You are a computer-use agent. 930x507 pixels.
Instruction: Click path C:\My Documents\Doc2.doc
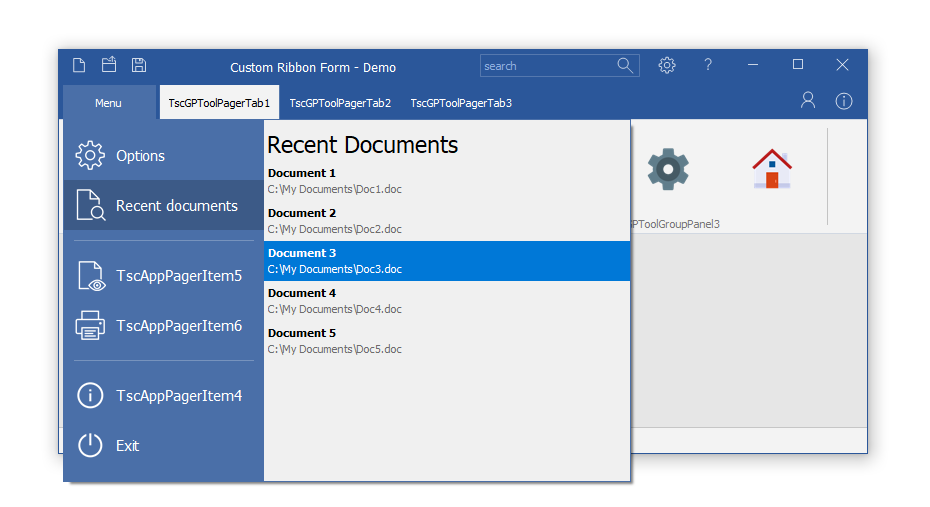pos(335,229)
